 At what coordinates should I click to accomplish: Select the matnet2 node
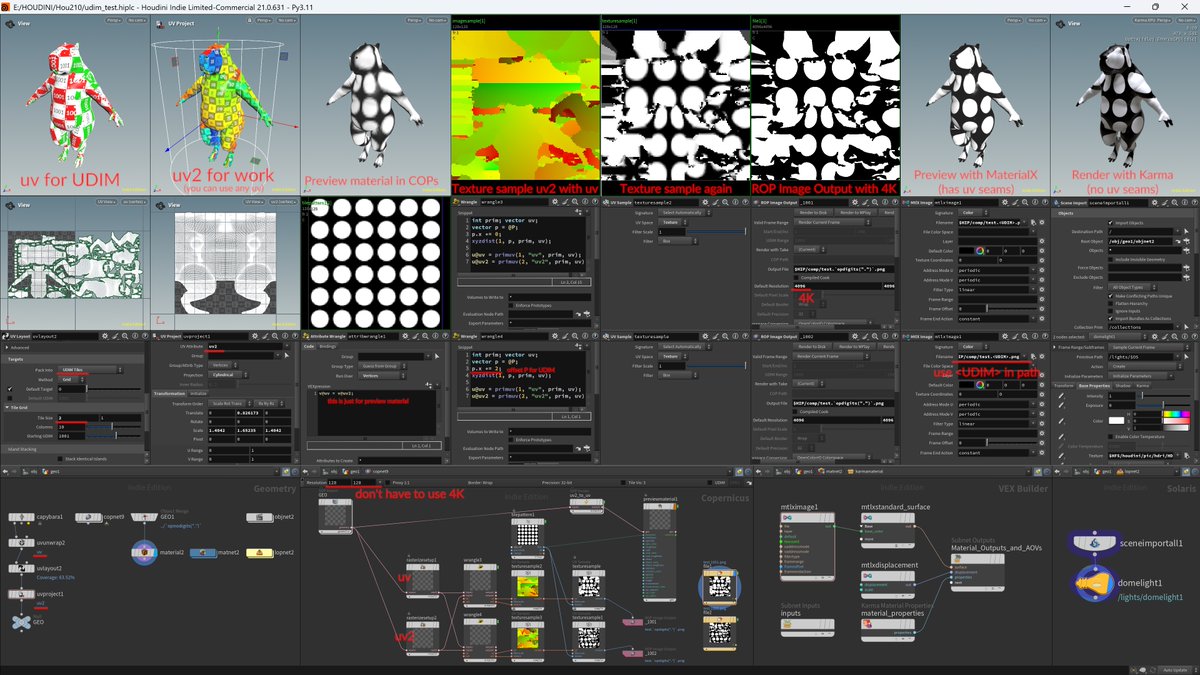click(x=202, y=552)
